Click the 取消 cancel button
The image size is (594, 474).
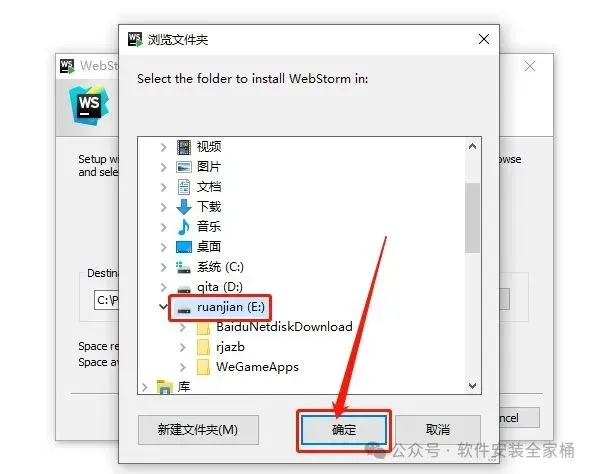click(438, 430)
